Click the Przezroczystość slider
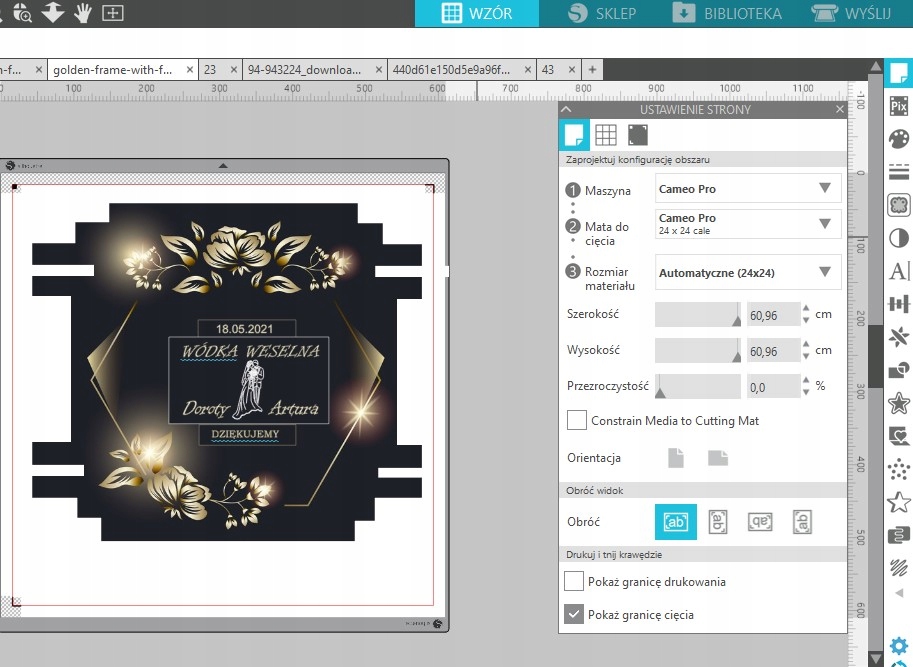Image resolution: width=913 pixels, height=667 pixels. coord(698,386)
